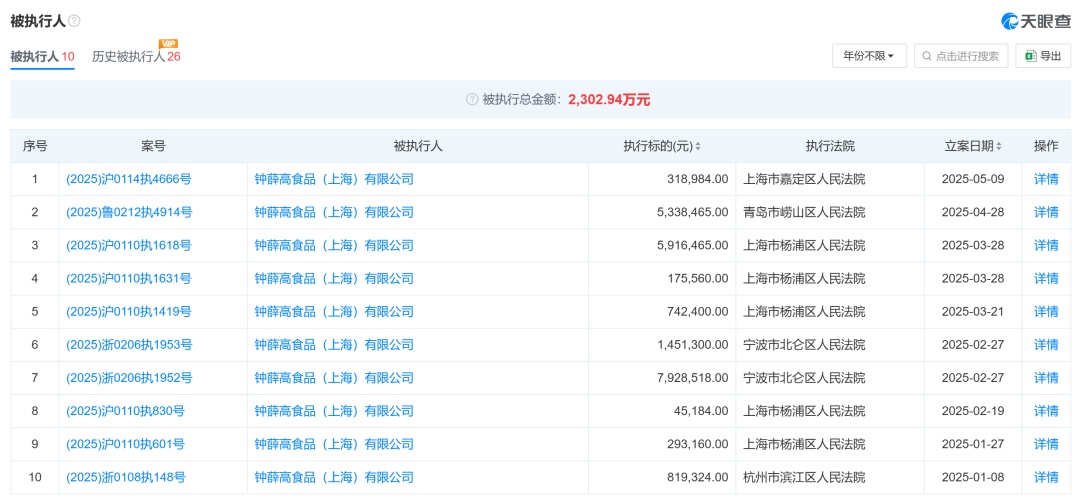View 详情 for row 3

pyautogui.click(x=1046, y=245)
